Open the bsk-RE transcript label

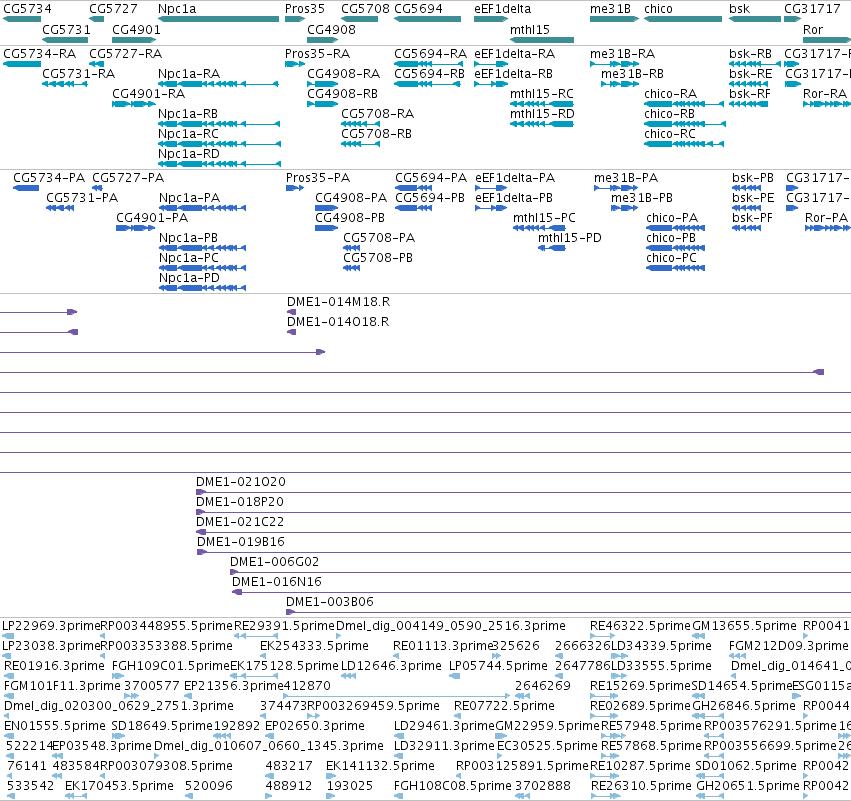pos(750,74)
